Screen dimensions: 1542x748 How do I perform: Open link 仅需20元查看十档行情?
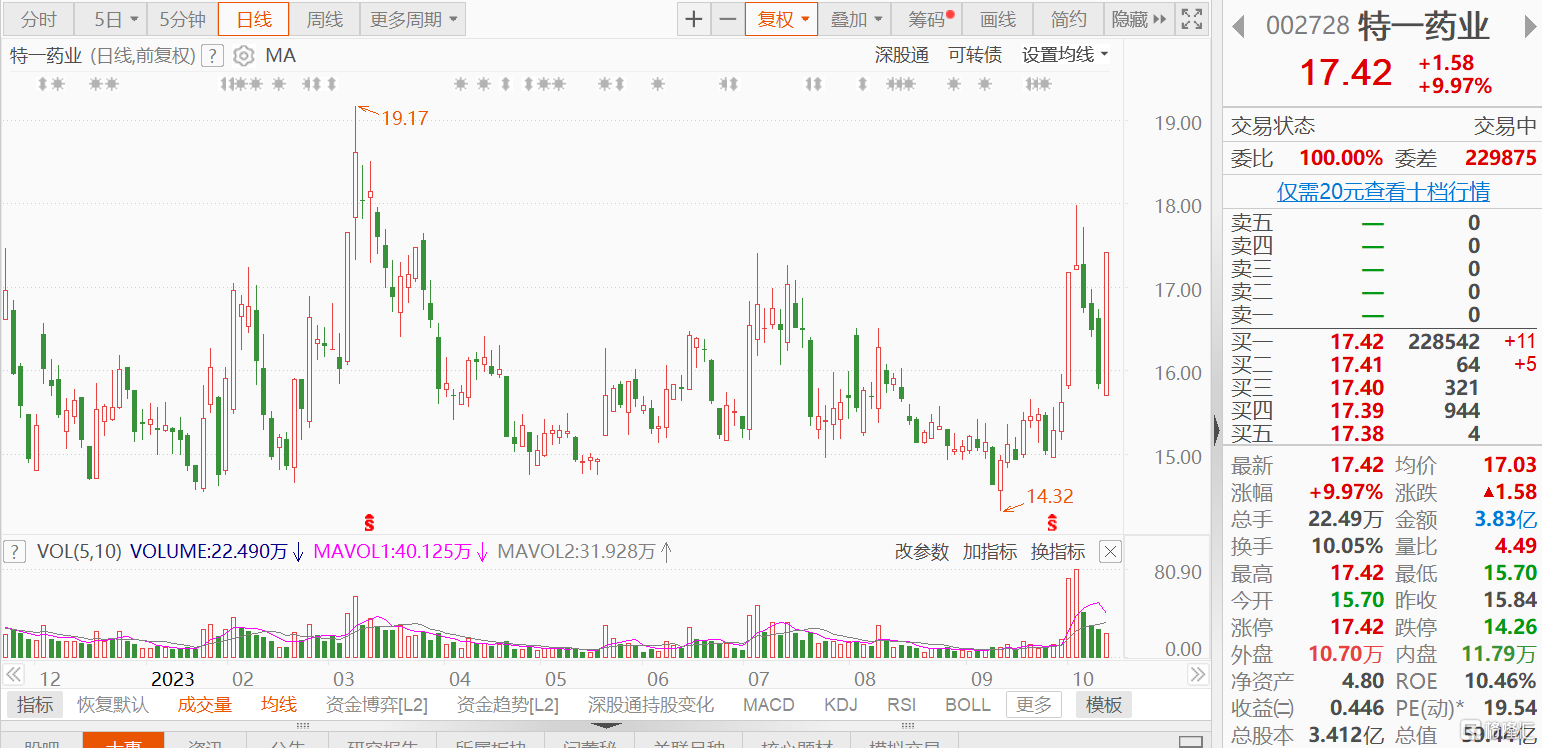(1383, 191)
